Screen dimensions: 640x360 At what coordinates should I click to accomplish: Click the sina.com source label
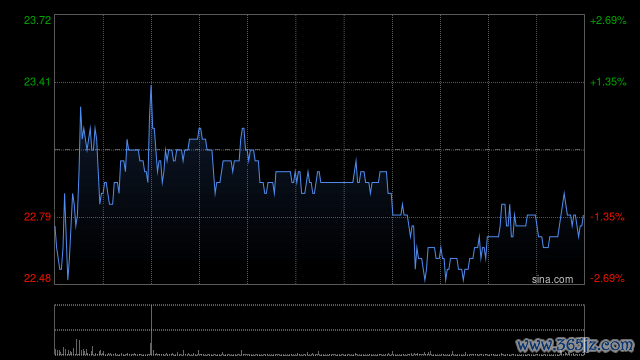tap(552, 280)
